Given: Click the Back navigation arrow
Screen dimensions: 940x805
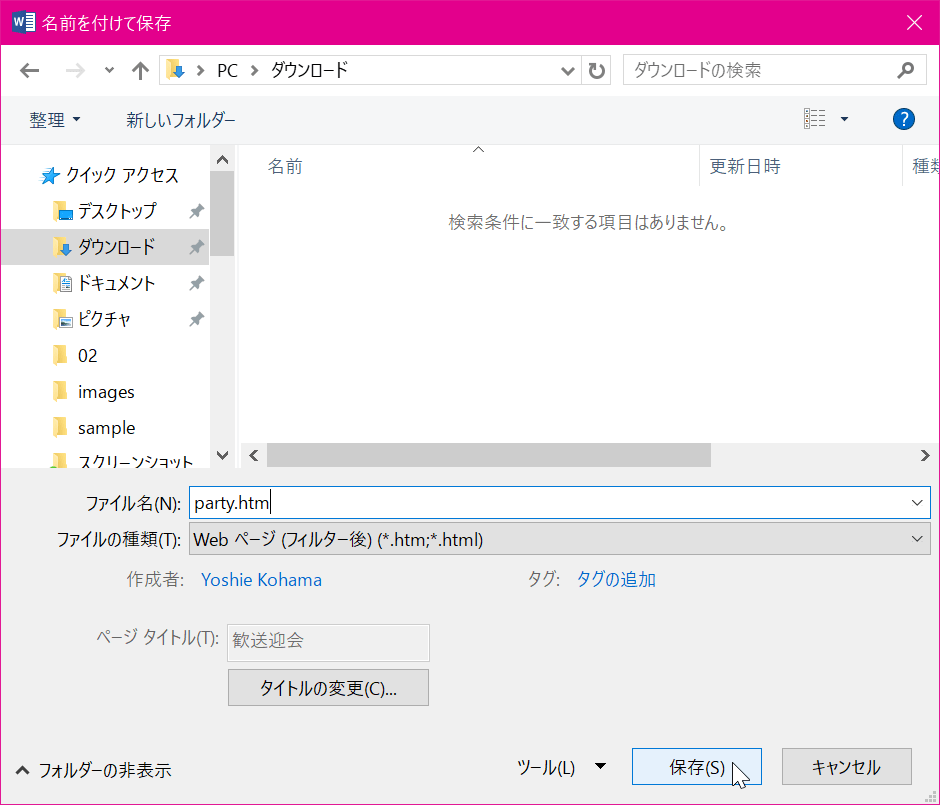Looking at the screenshot, I should (29, 71).
